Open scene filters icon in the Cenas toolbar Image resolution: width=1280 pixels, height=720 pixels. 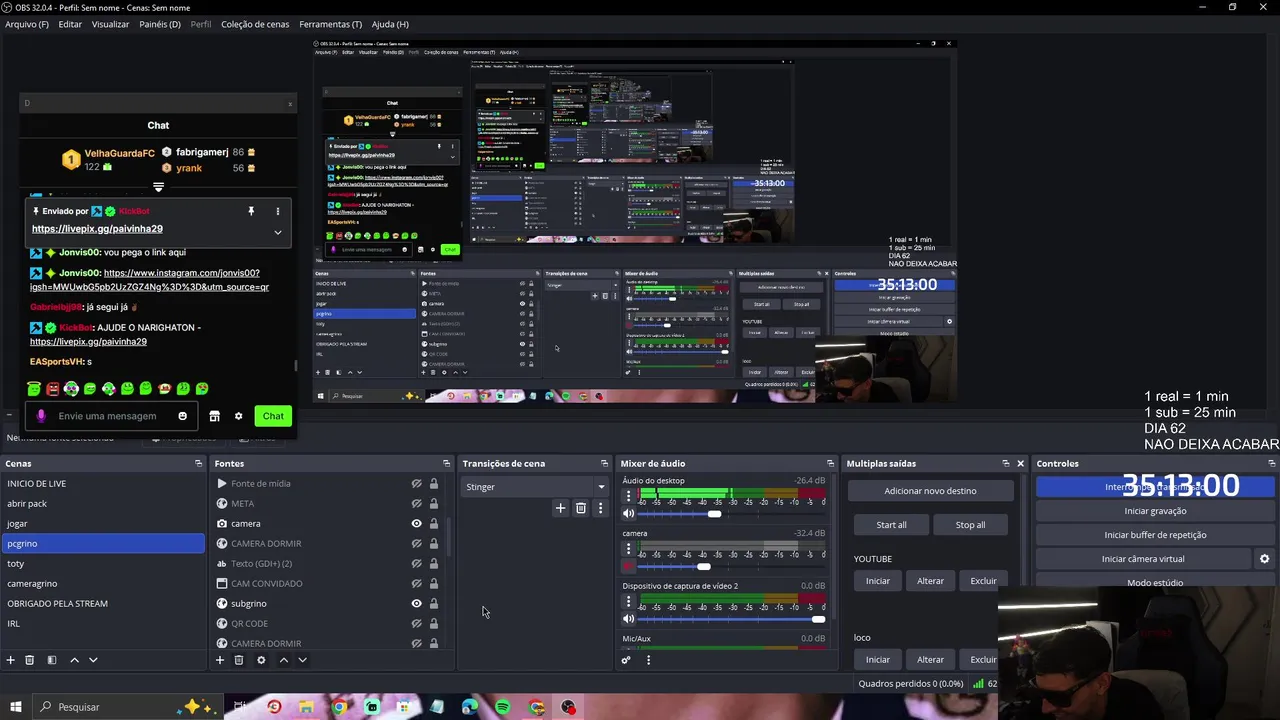(x=52, y=660)
